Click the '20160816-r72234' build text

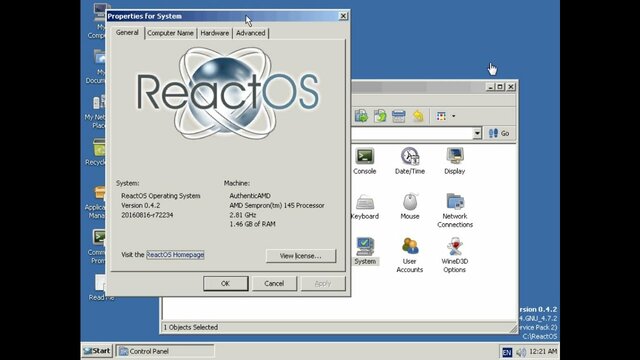click(147, 215)
